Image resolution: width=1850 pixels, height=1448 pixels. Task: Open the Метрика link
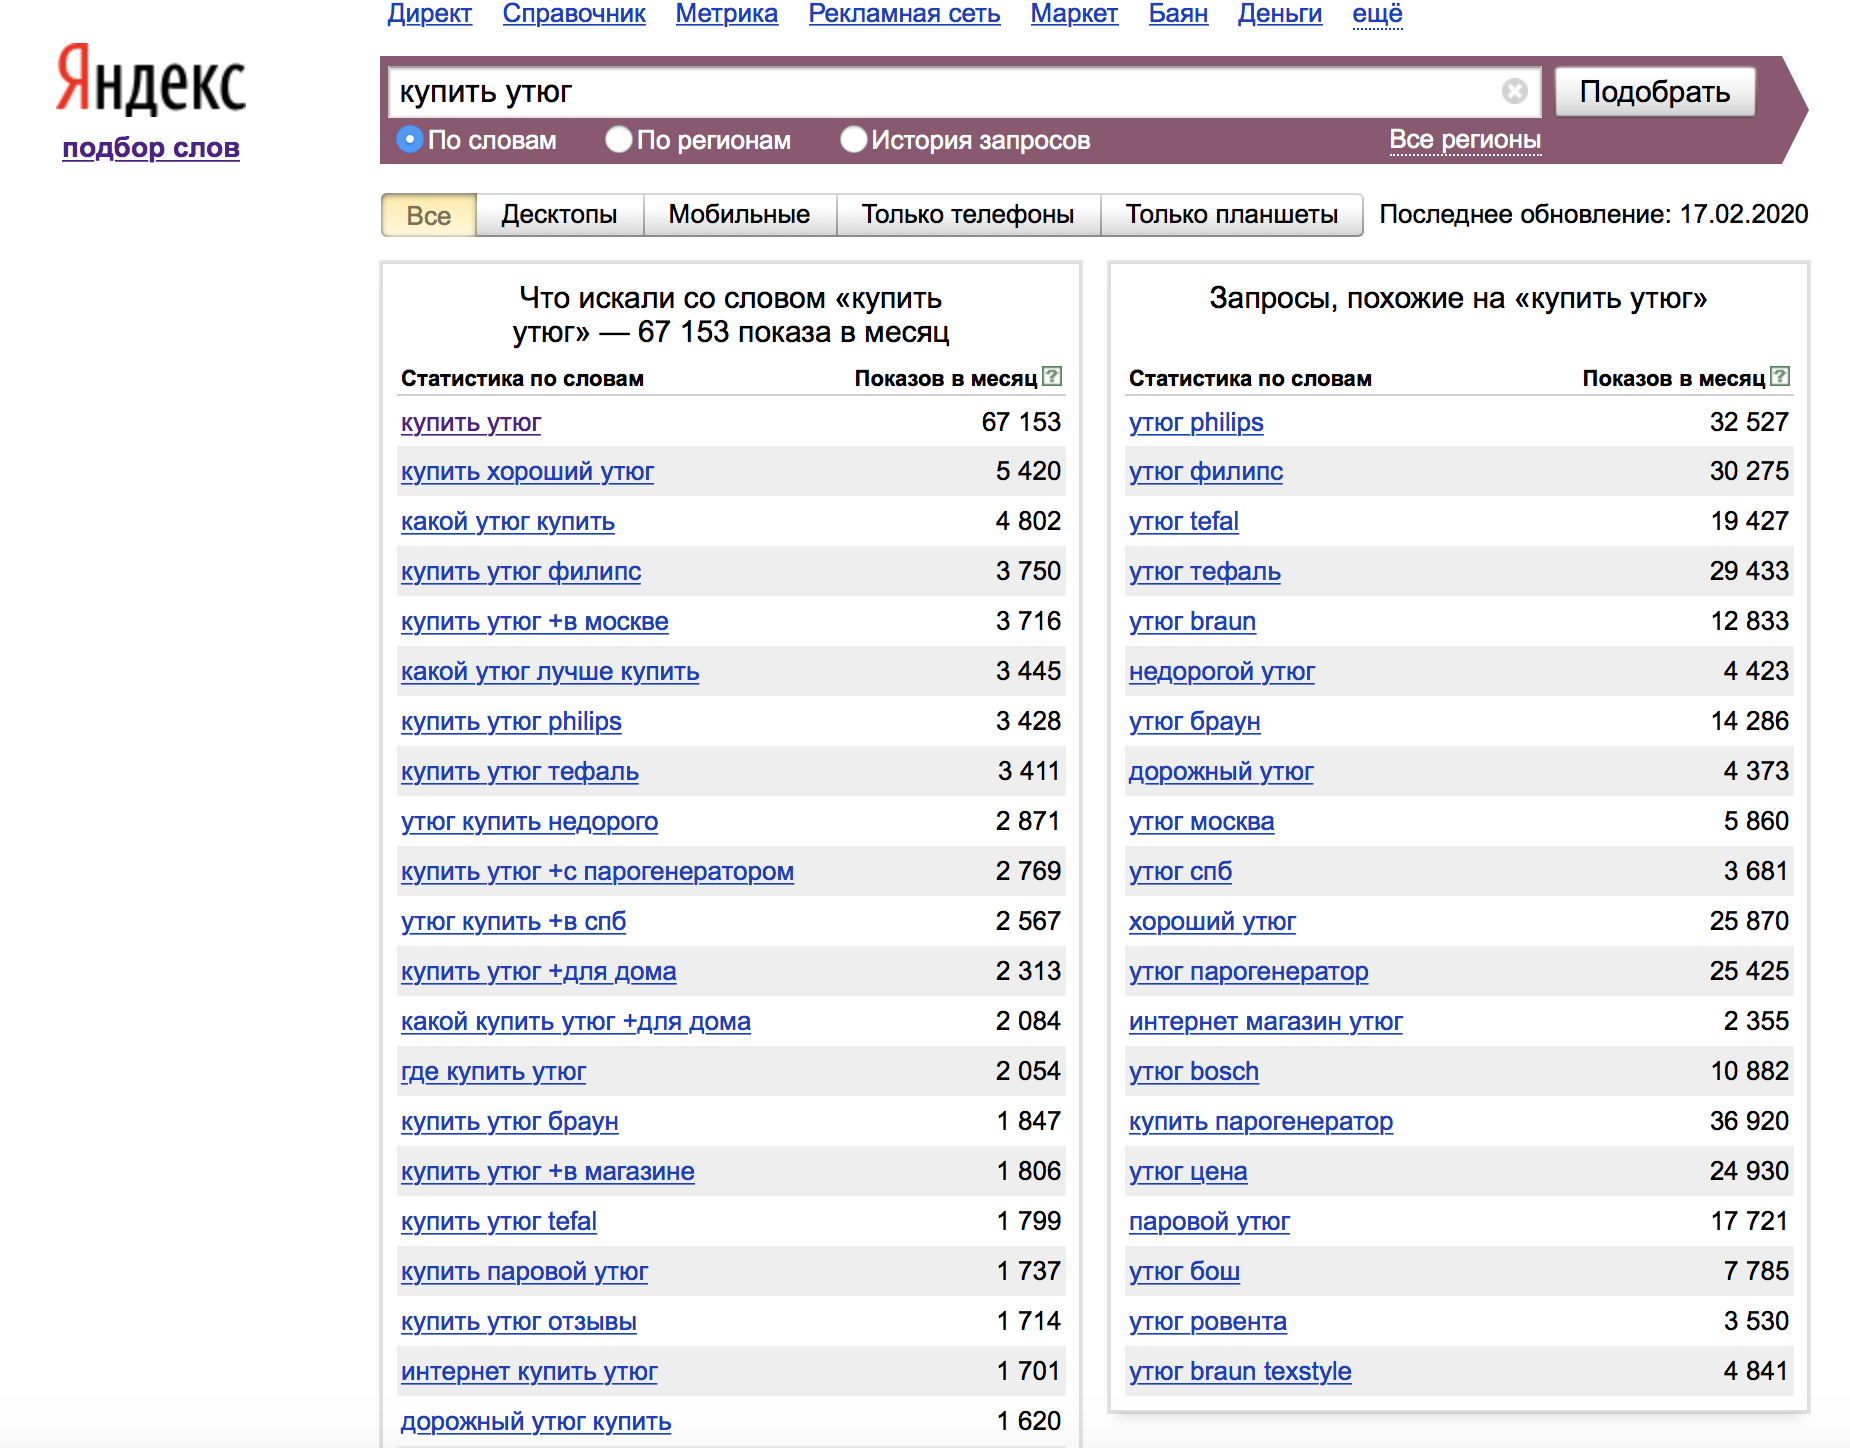pos(726,14)
